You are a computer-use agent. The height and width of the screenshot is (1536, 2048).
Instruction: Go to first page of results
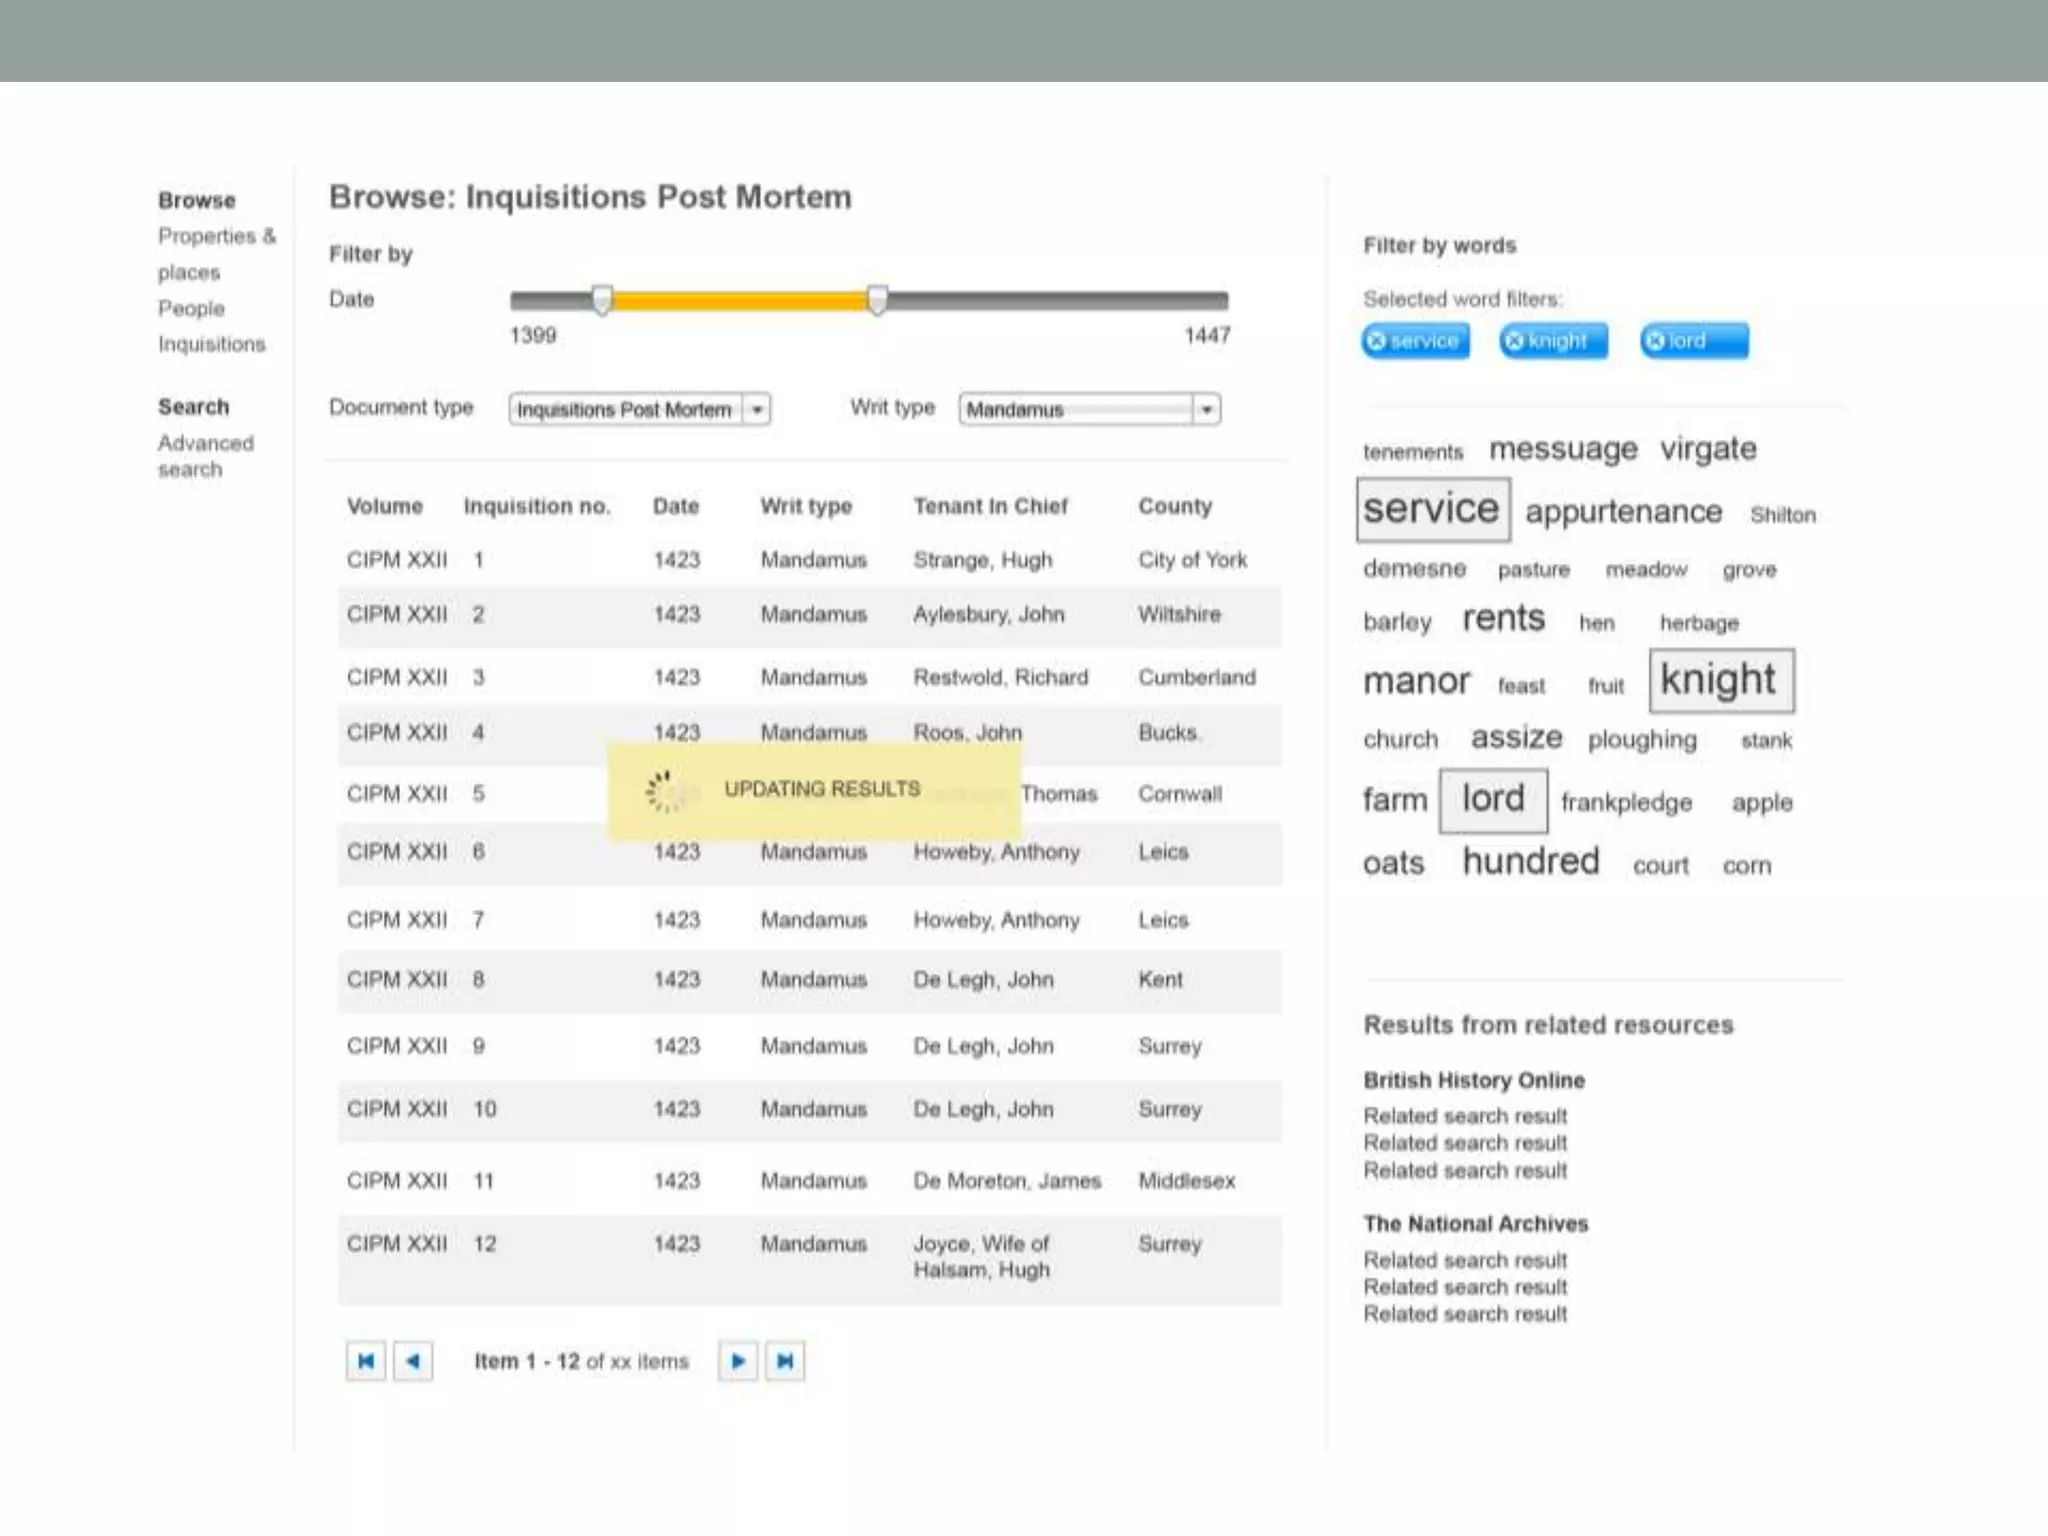366,1361
